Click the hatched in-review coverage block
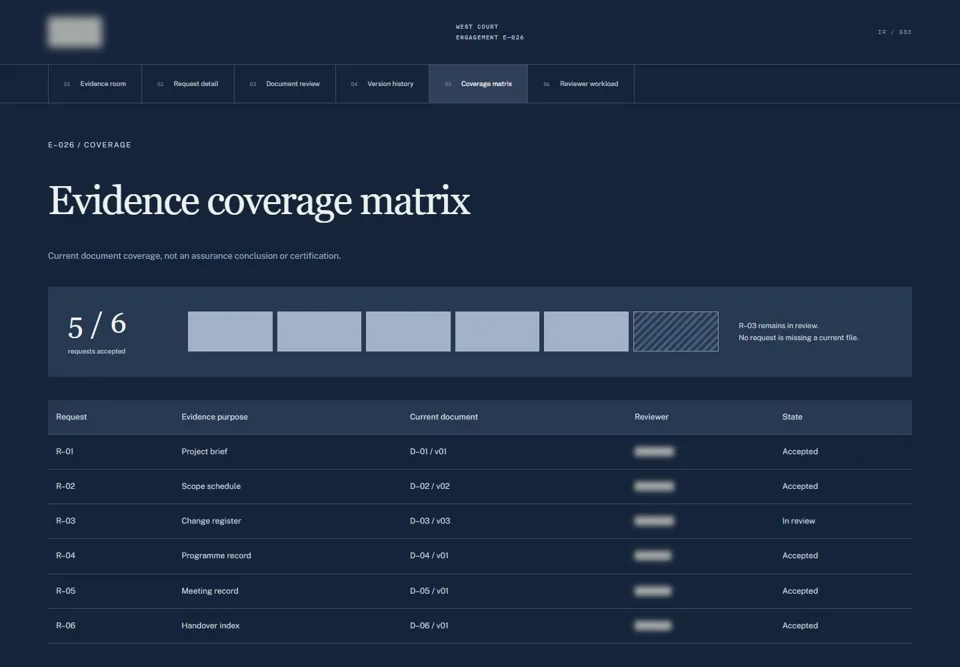Viewport: 960px width, 667px height. pos(676,331)
